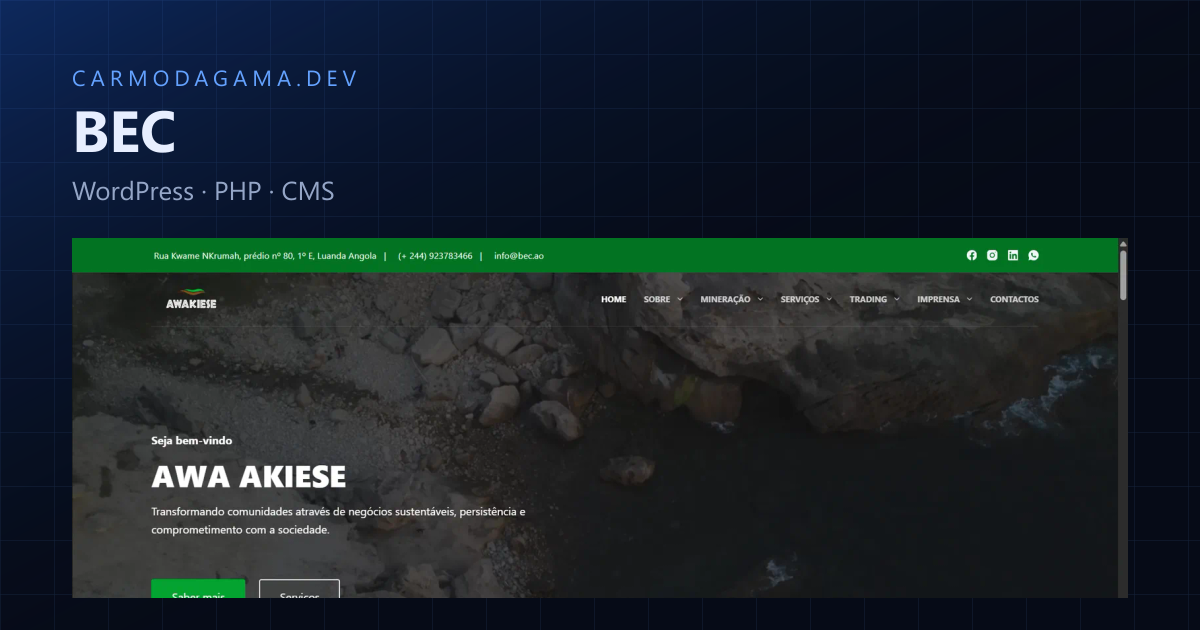Open the LinkedIn social icon
Image resolution: width=1200 pixels, height=630 pixels.
click(x=1013, y=255)
